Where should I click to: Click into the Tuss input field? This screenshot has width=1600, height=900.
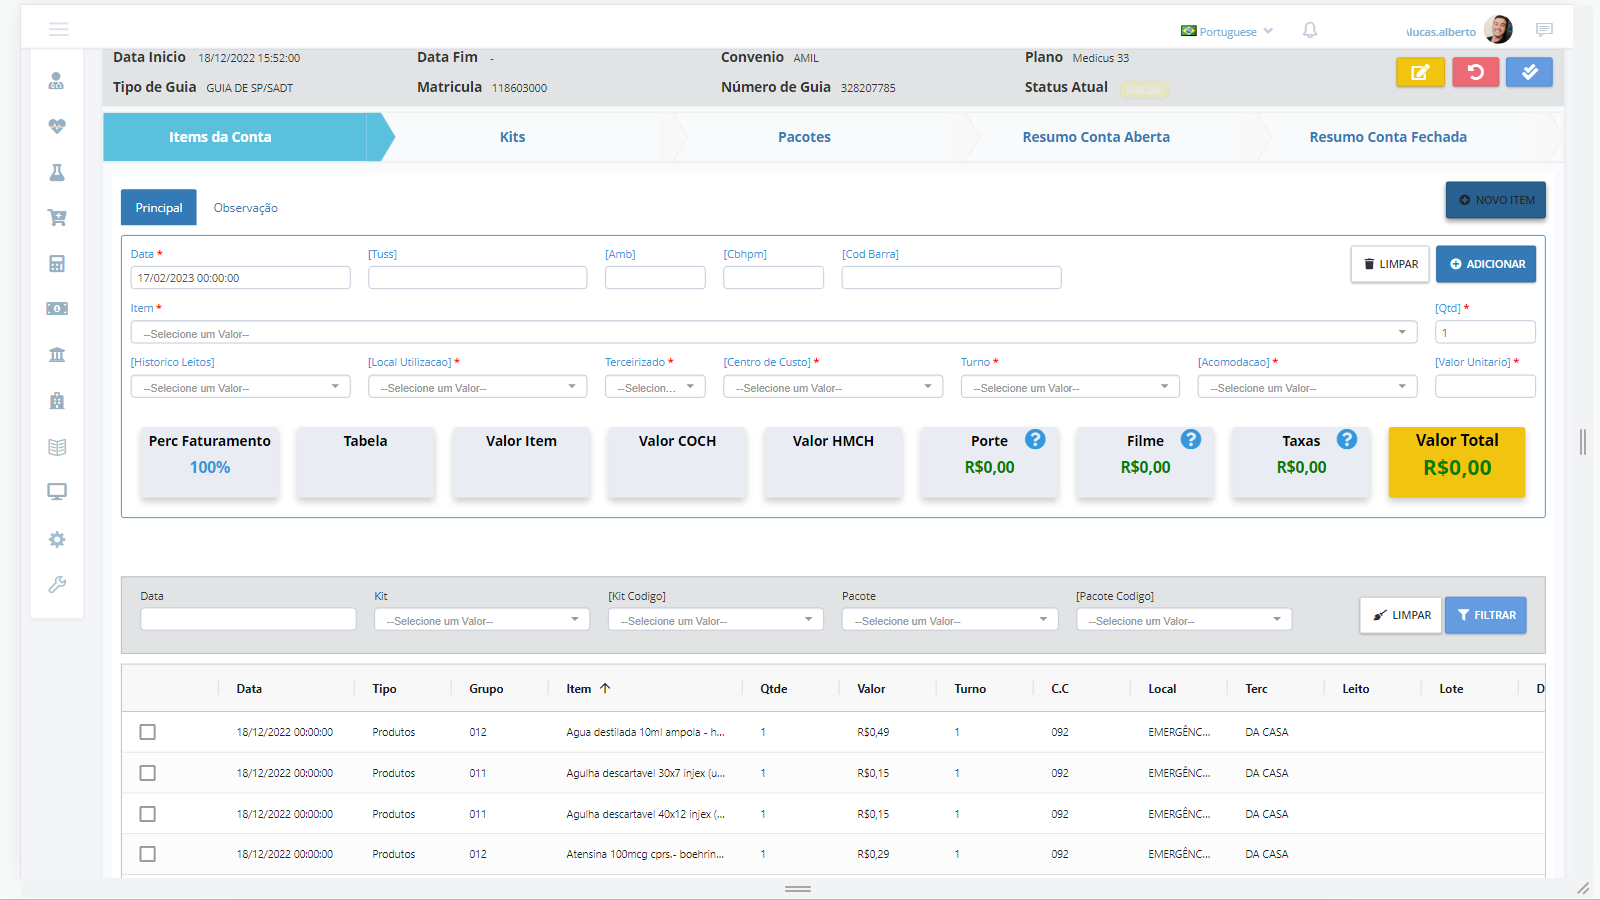477,278
